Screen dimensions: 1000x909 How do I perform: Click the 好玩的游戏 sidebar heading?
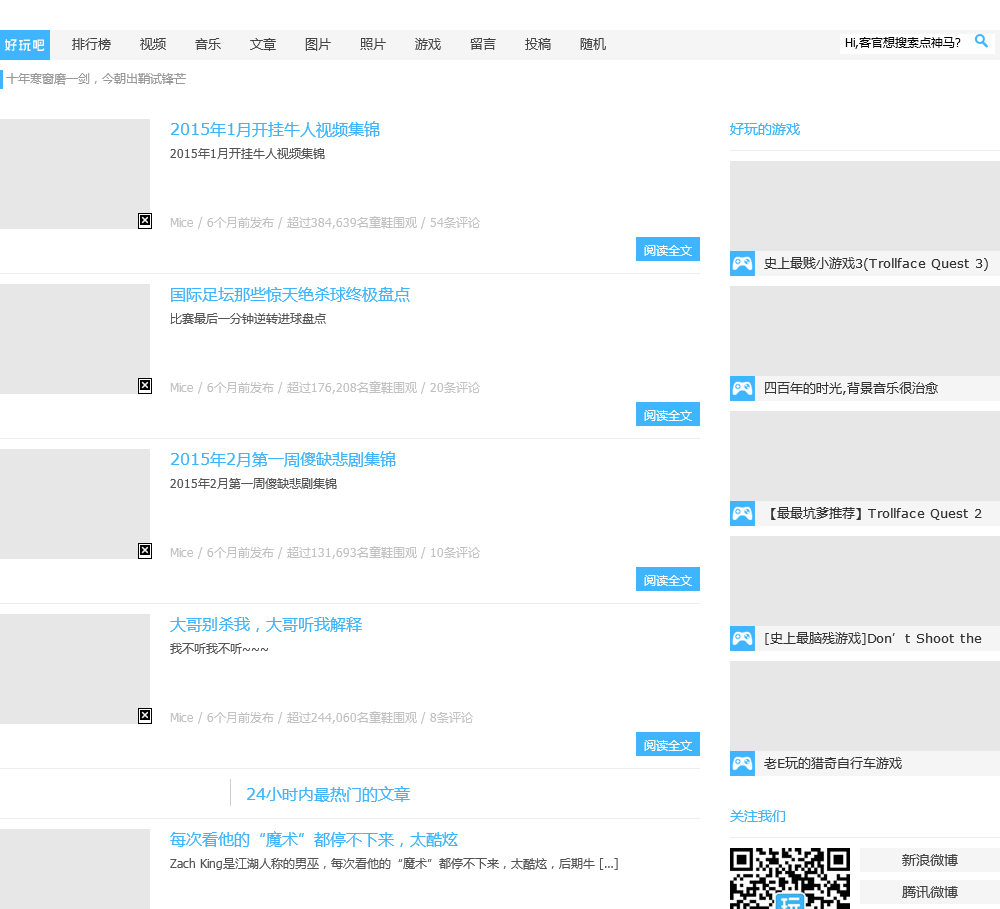(x=765, y=129)
